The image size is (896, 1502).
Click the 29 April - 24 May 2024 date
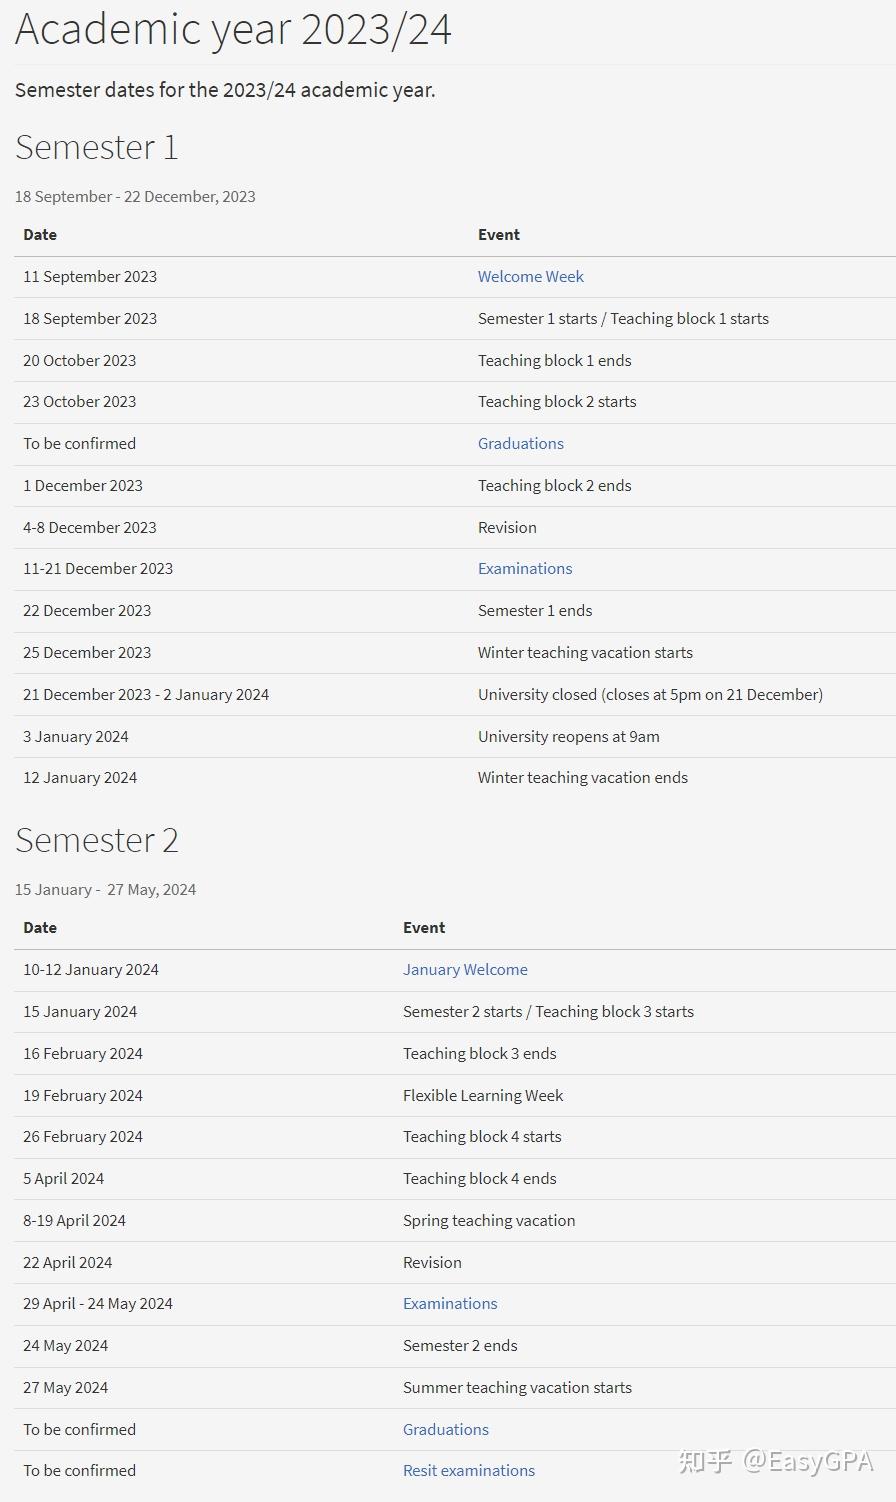(98, 1304)
